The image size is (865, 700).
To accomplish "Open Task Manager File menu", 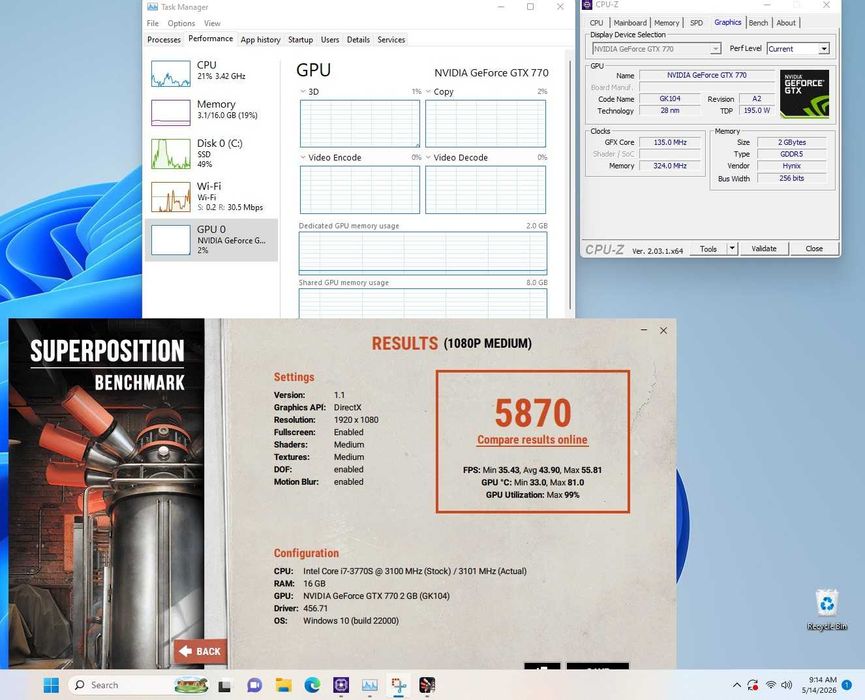I will (153, 23).
